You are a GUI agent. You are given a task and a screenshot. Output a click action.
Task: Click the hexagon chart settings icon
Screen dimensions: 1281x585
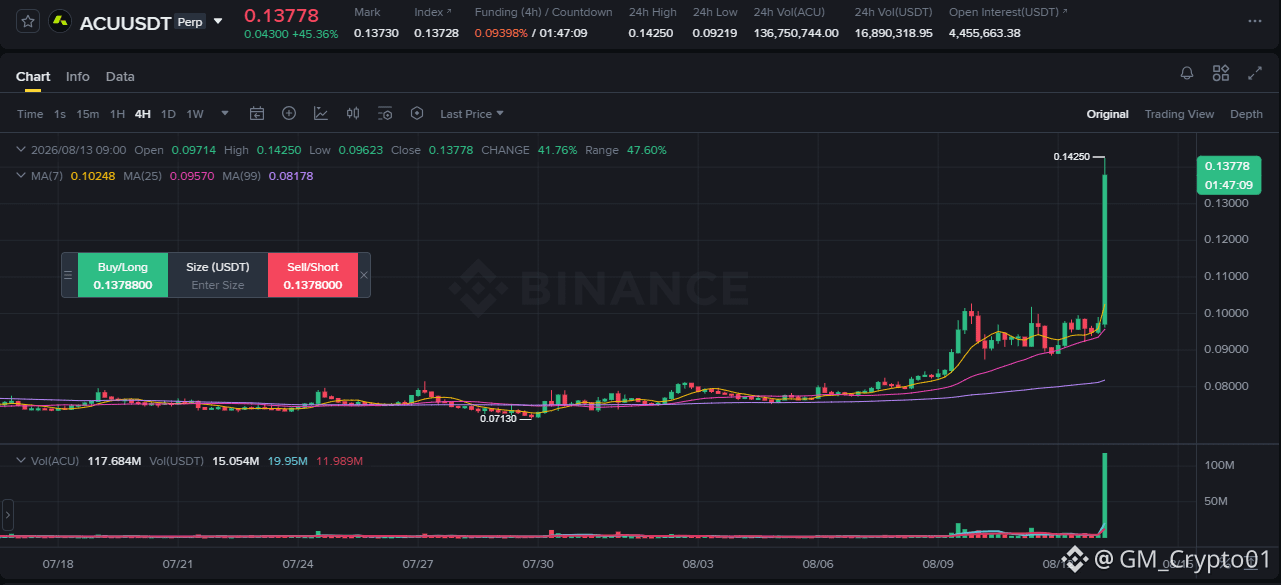pyautogui.click(x=417, y=114)
